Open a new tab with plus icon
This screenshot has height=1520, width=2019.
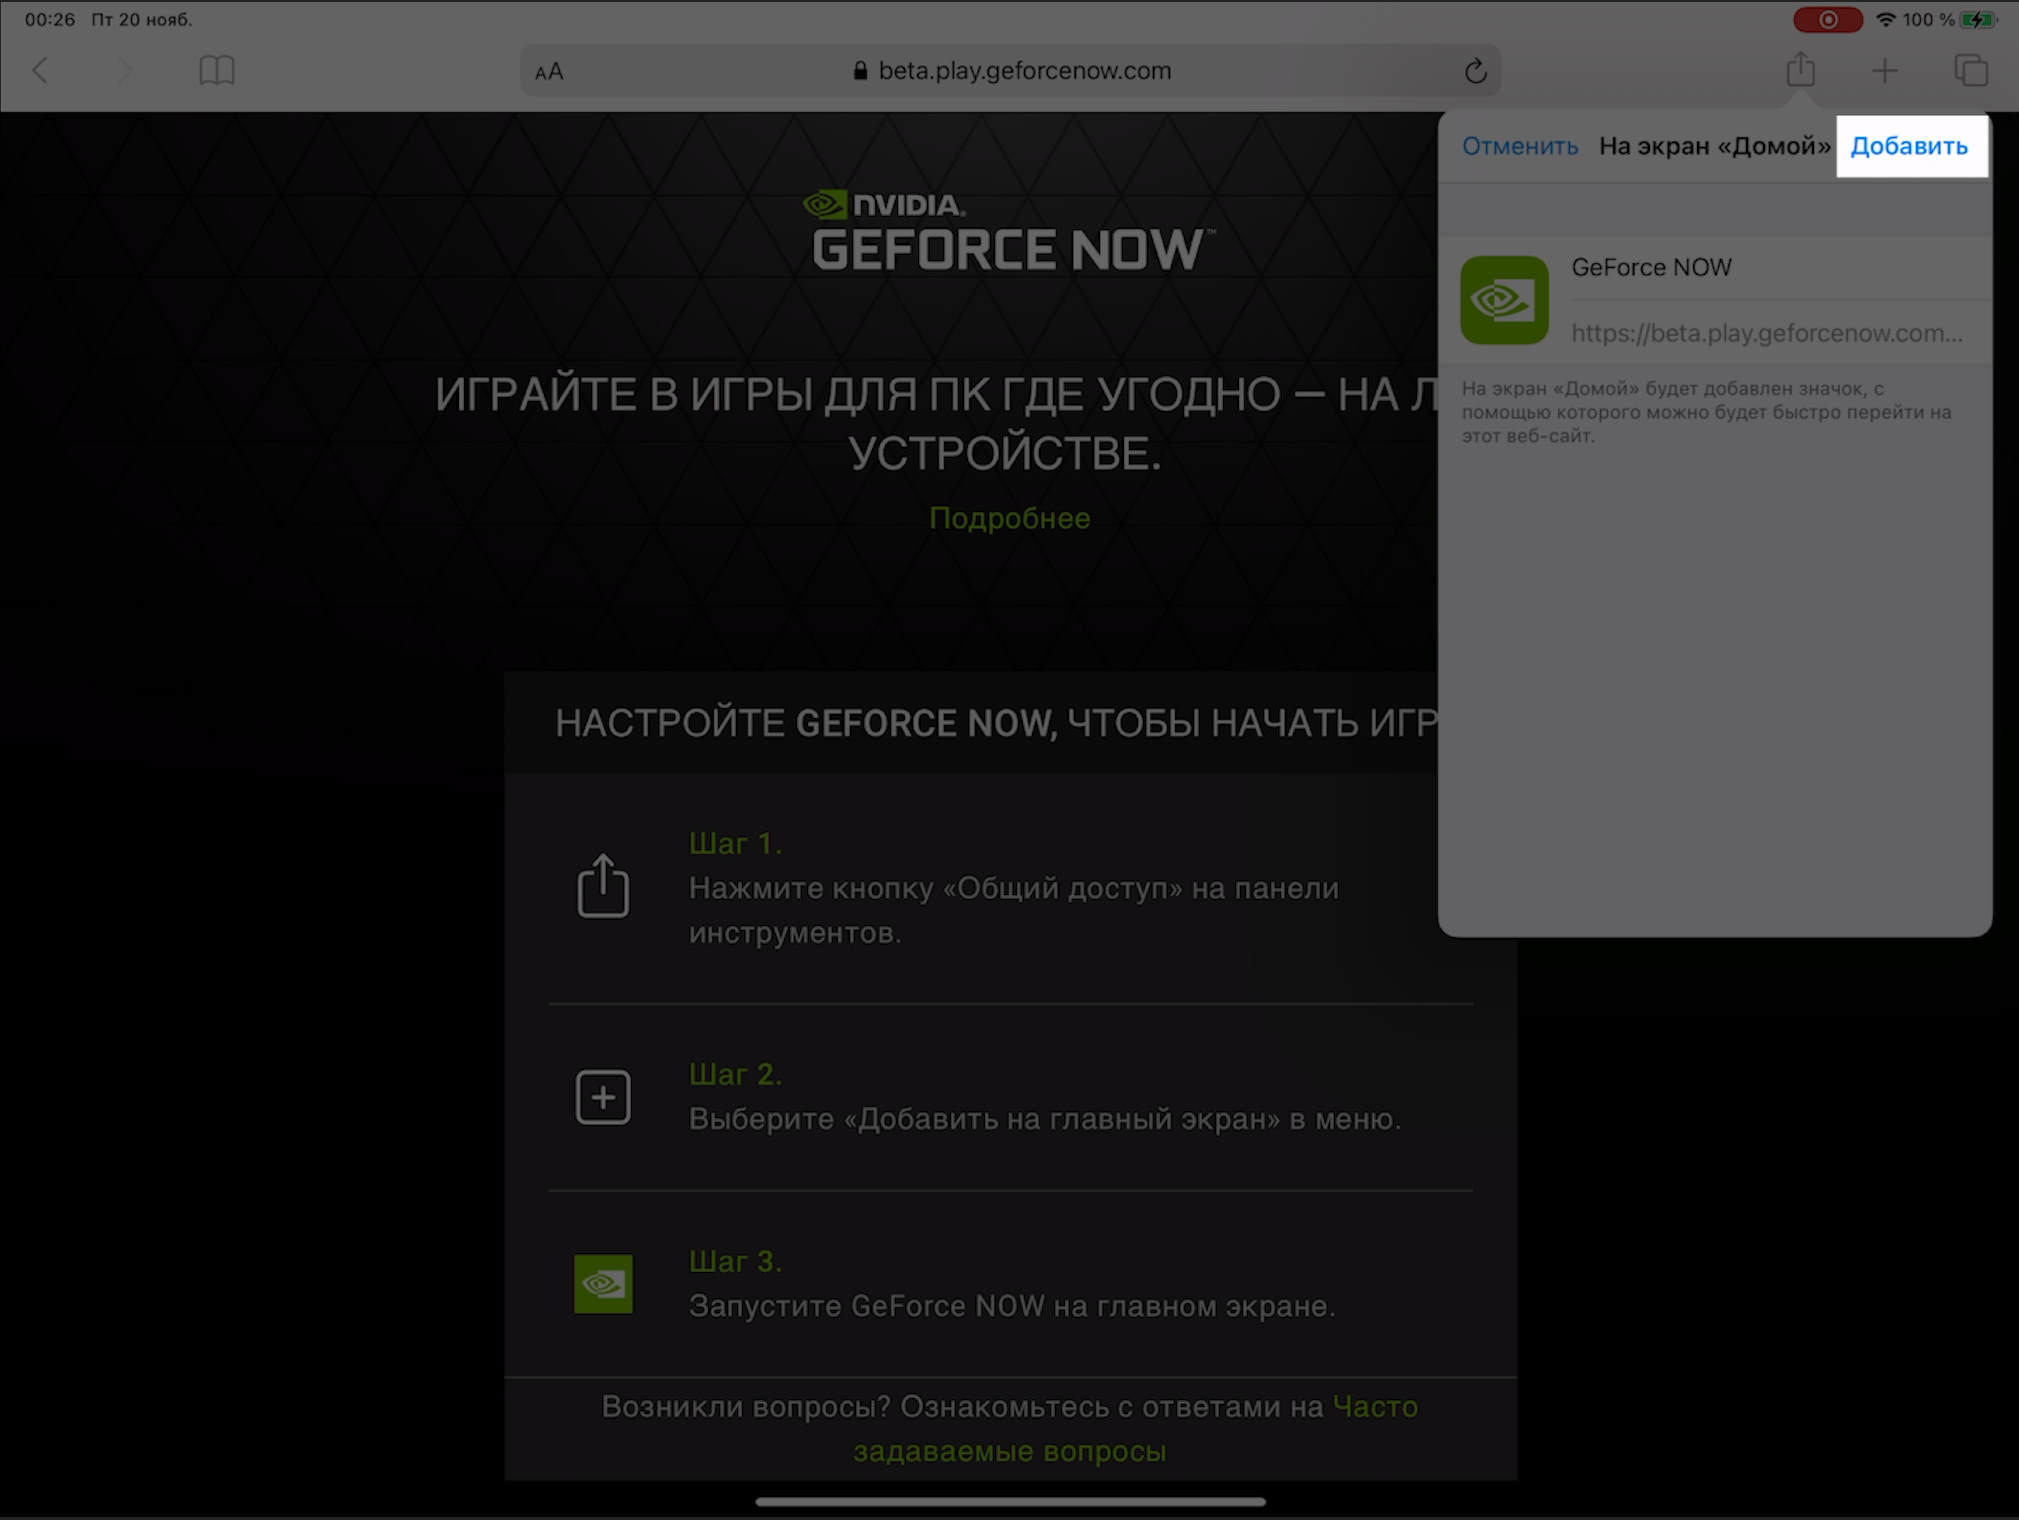point(1884,70)
